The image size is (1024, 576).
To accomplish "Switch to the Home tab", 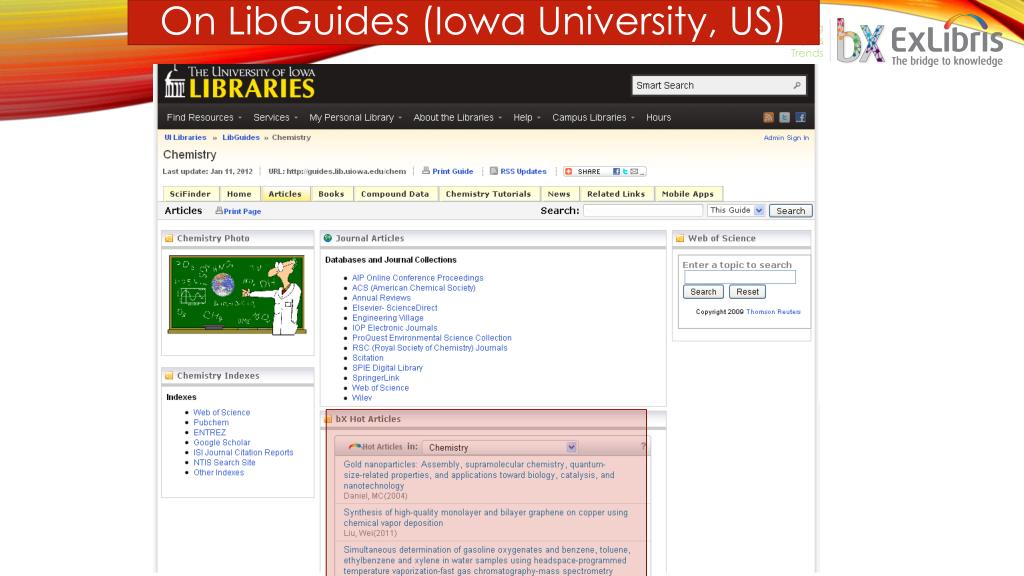I will tap(239, 194).
